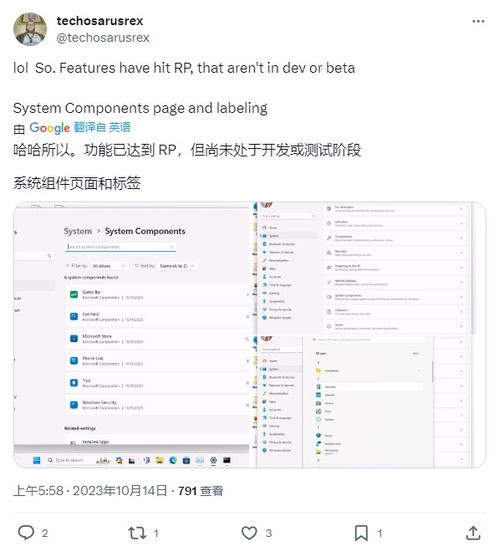The width and height of the screenshot is (499, 552).
Task: Click the Windows Start icon in the screenshot taskbar
Action: (37, 460)
